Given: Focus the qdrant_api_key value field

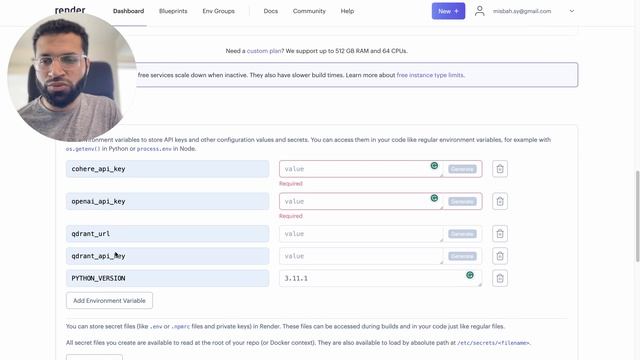Looking at the screenshot, I should [361, 256].
